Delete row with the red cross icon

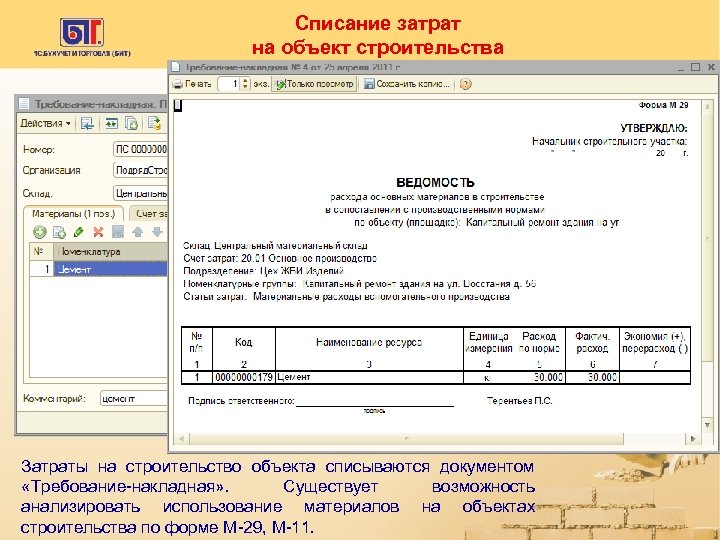coord(98,232)
